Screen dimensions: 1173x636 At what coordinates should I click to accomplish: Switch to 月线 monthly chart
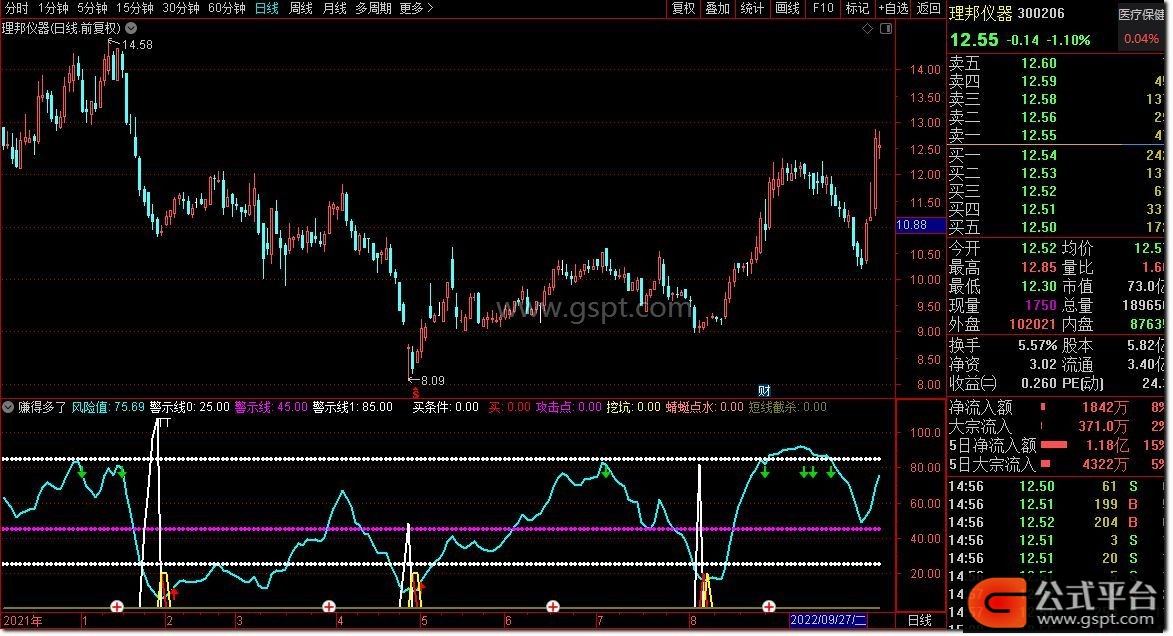pyautogui.click(x=334, y=8)
